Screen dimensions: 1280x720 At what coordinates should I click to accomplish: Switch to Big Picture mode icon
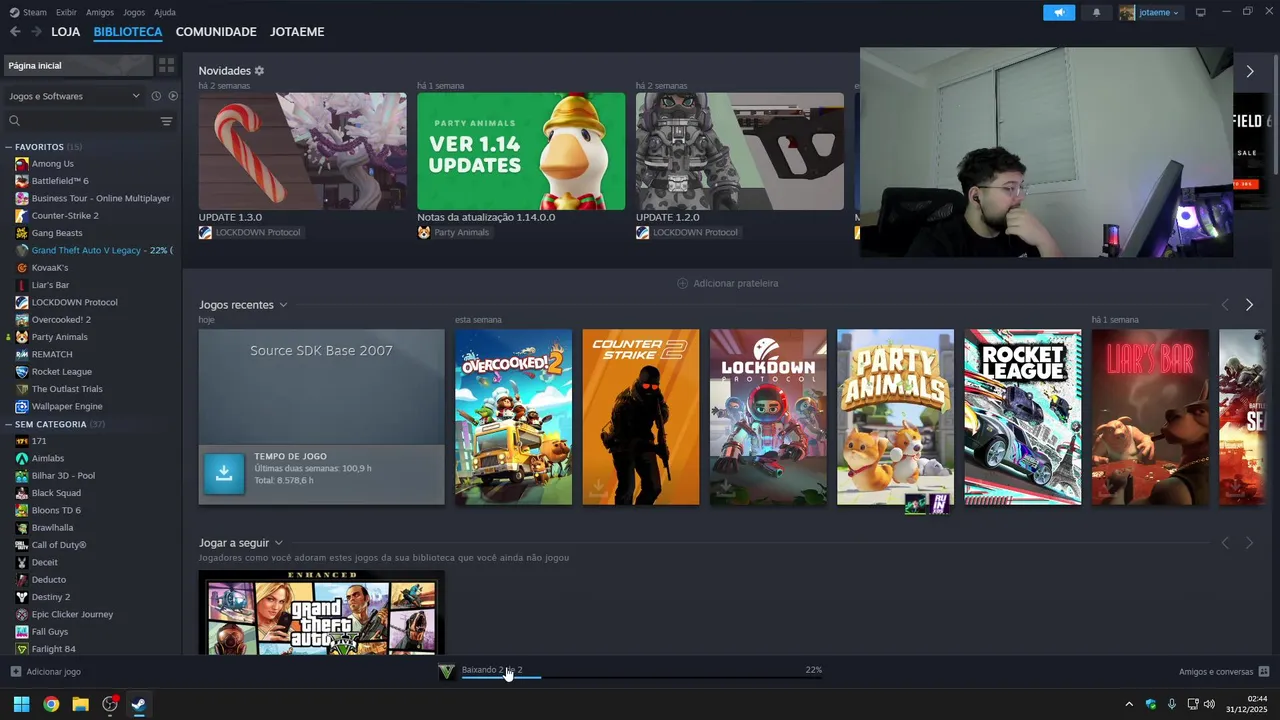[x=1200, y=12]
